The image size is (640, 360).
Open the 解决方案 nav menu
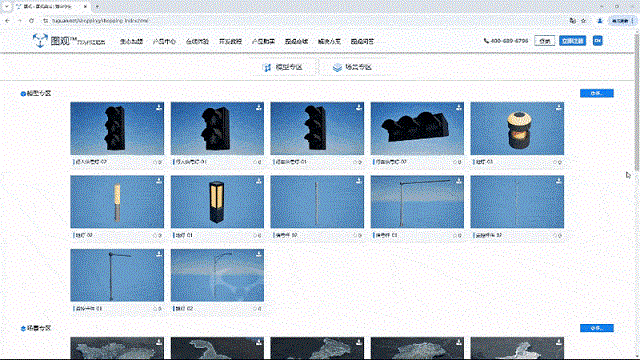coord(329,41)
